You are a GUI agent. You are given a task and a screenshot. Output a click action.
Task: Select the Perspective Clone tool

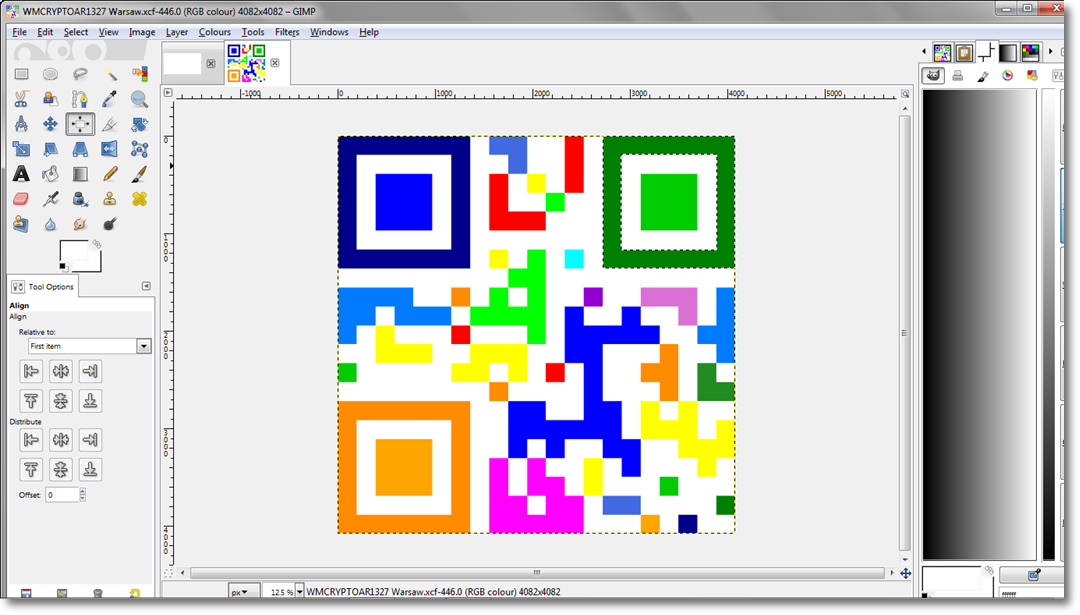[21, 224]
